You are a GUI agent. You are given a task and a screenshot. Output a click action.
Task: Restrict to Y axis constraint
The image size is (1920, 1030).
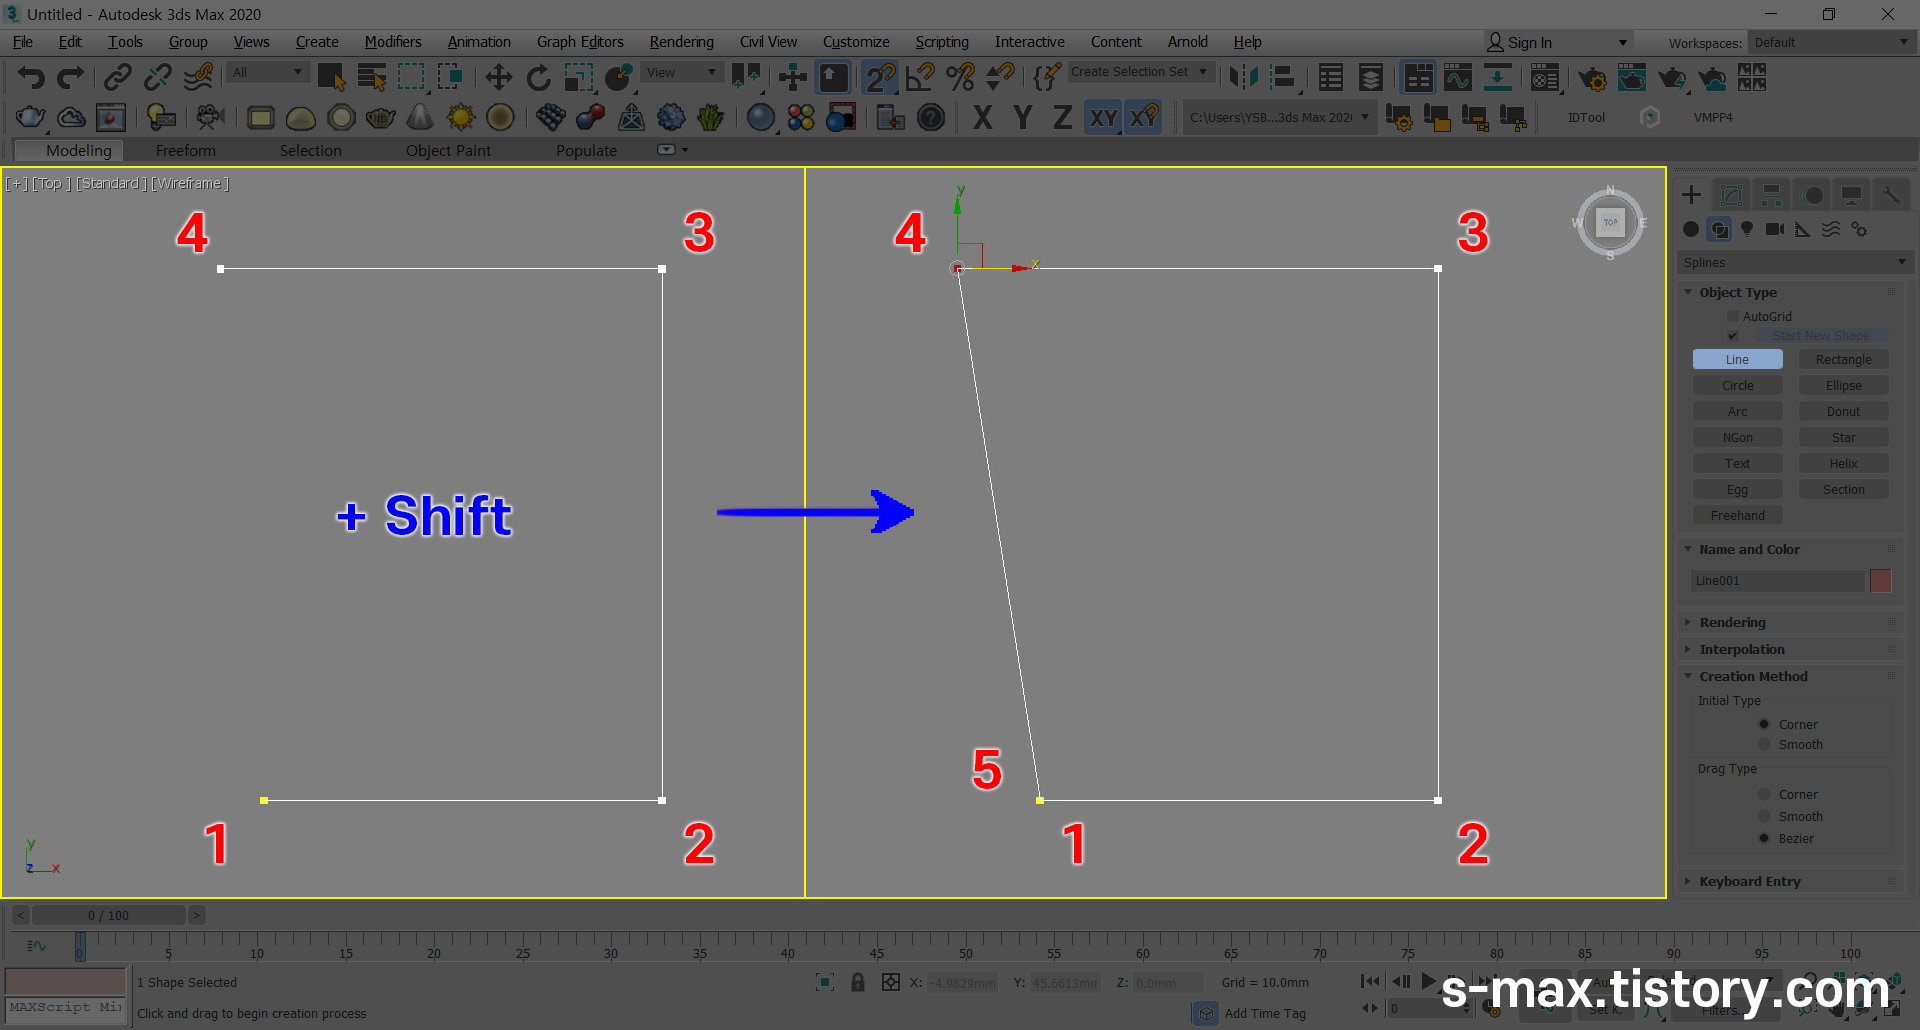click(1022, 118)
